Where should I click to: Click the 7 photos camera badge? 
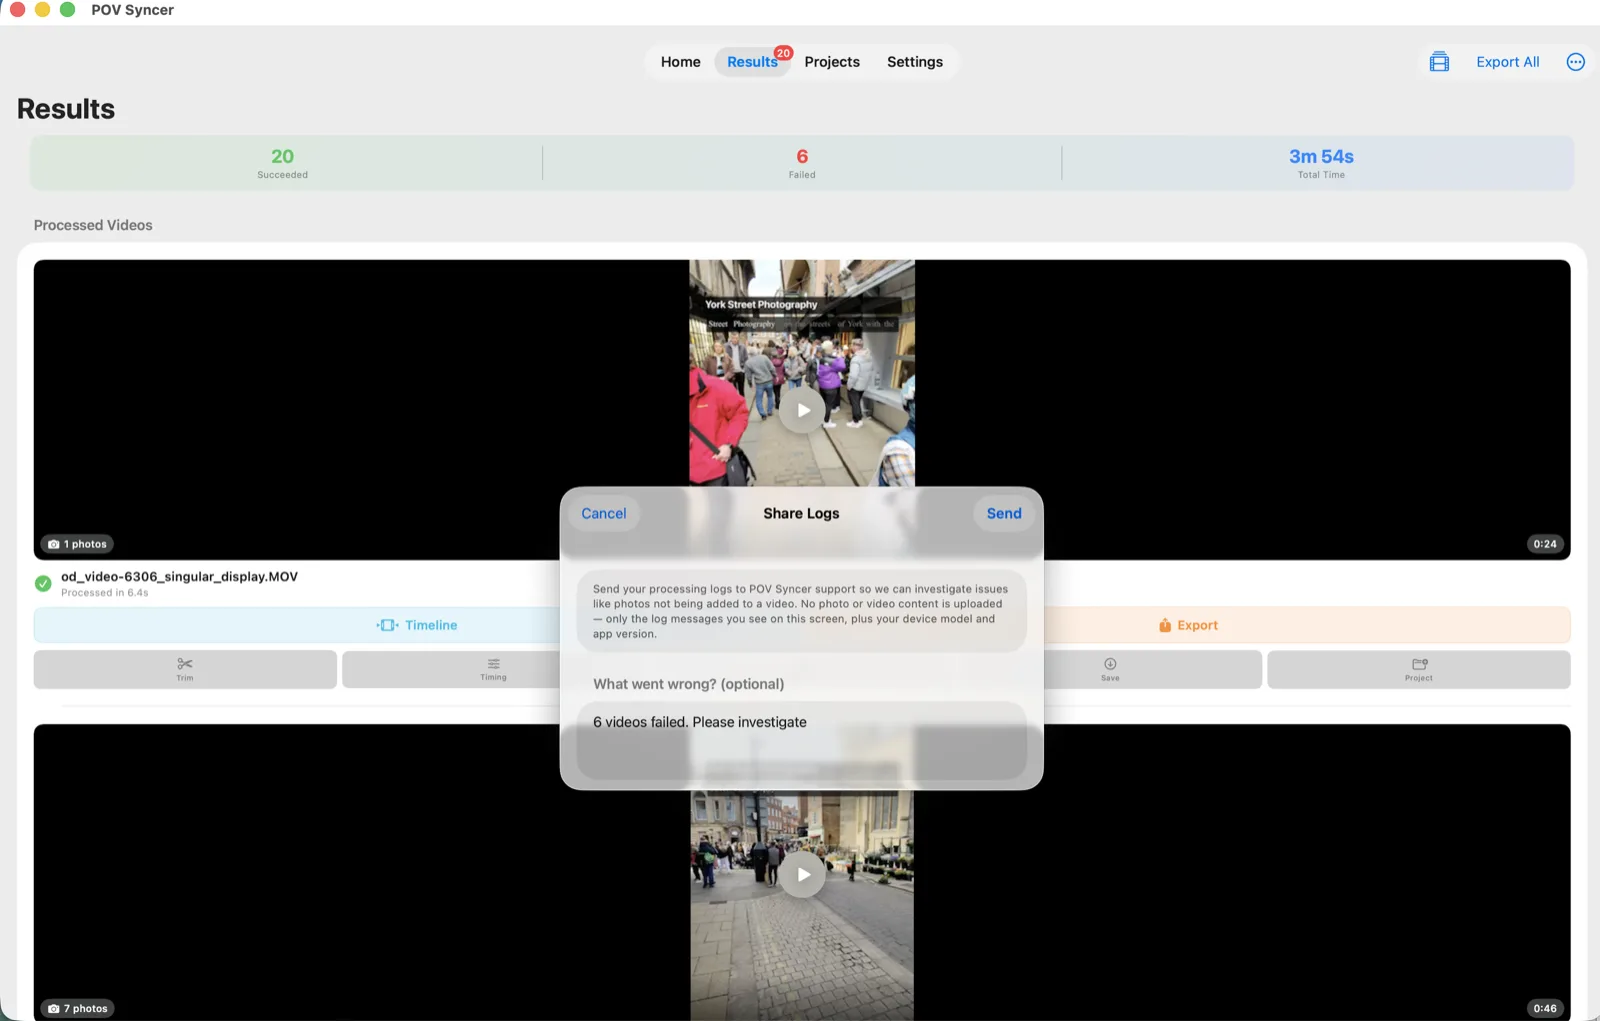tap(78, 1008)
